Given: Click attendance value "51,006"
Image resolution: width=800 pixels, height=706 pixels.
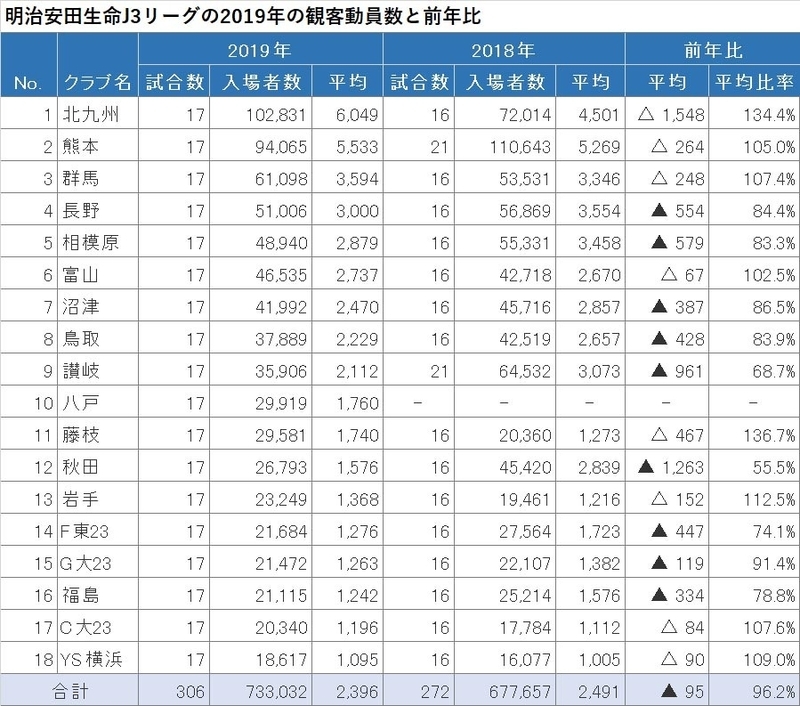Looking at the screenshot, I should pos(281,211).
